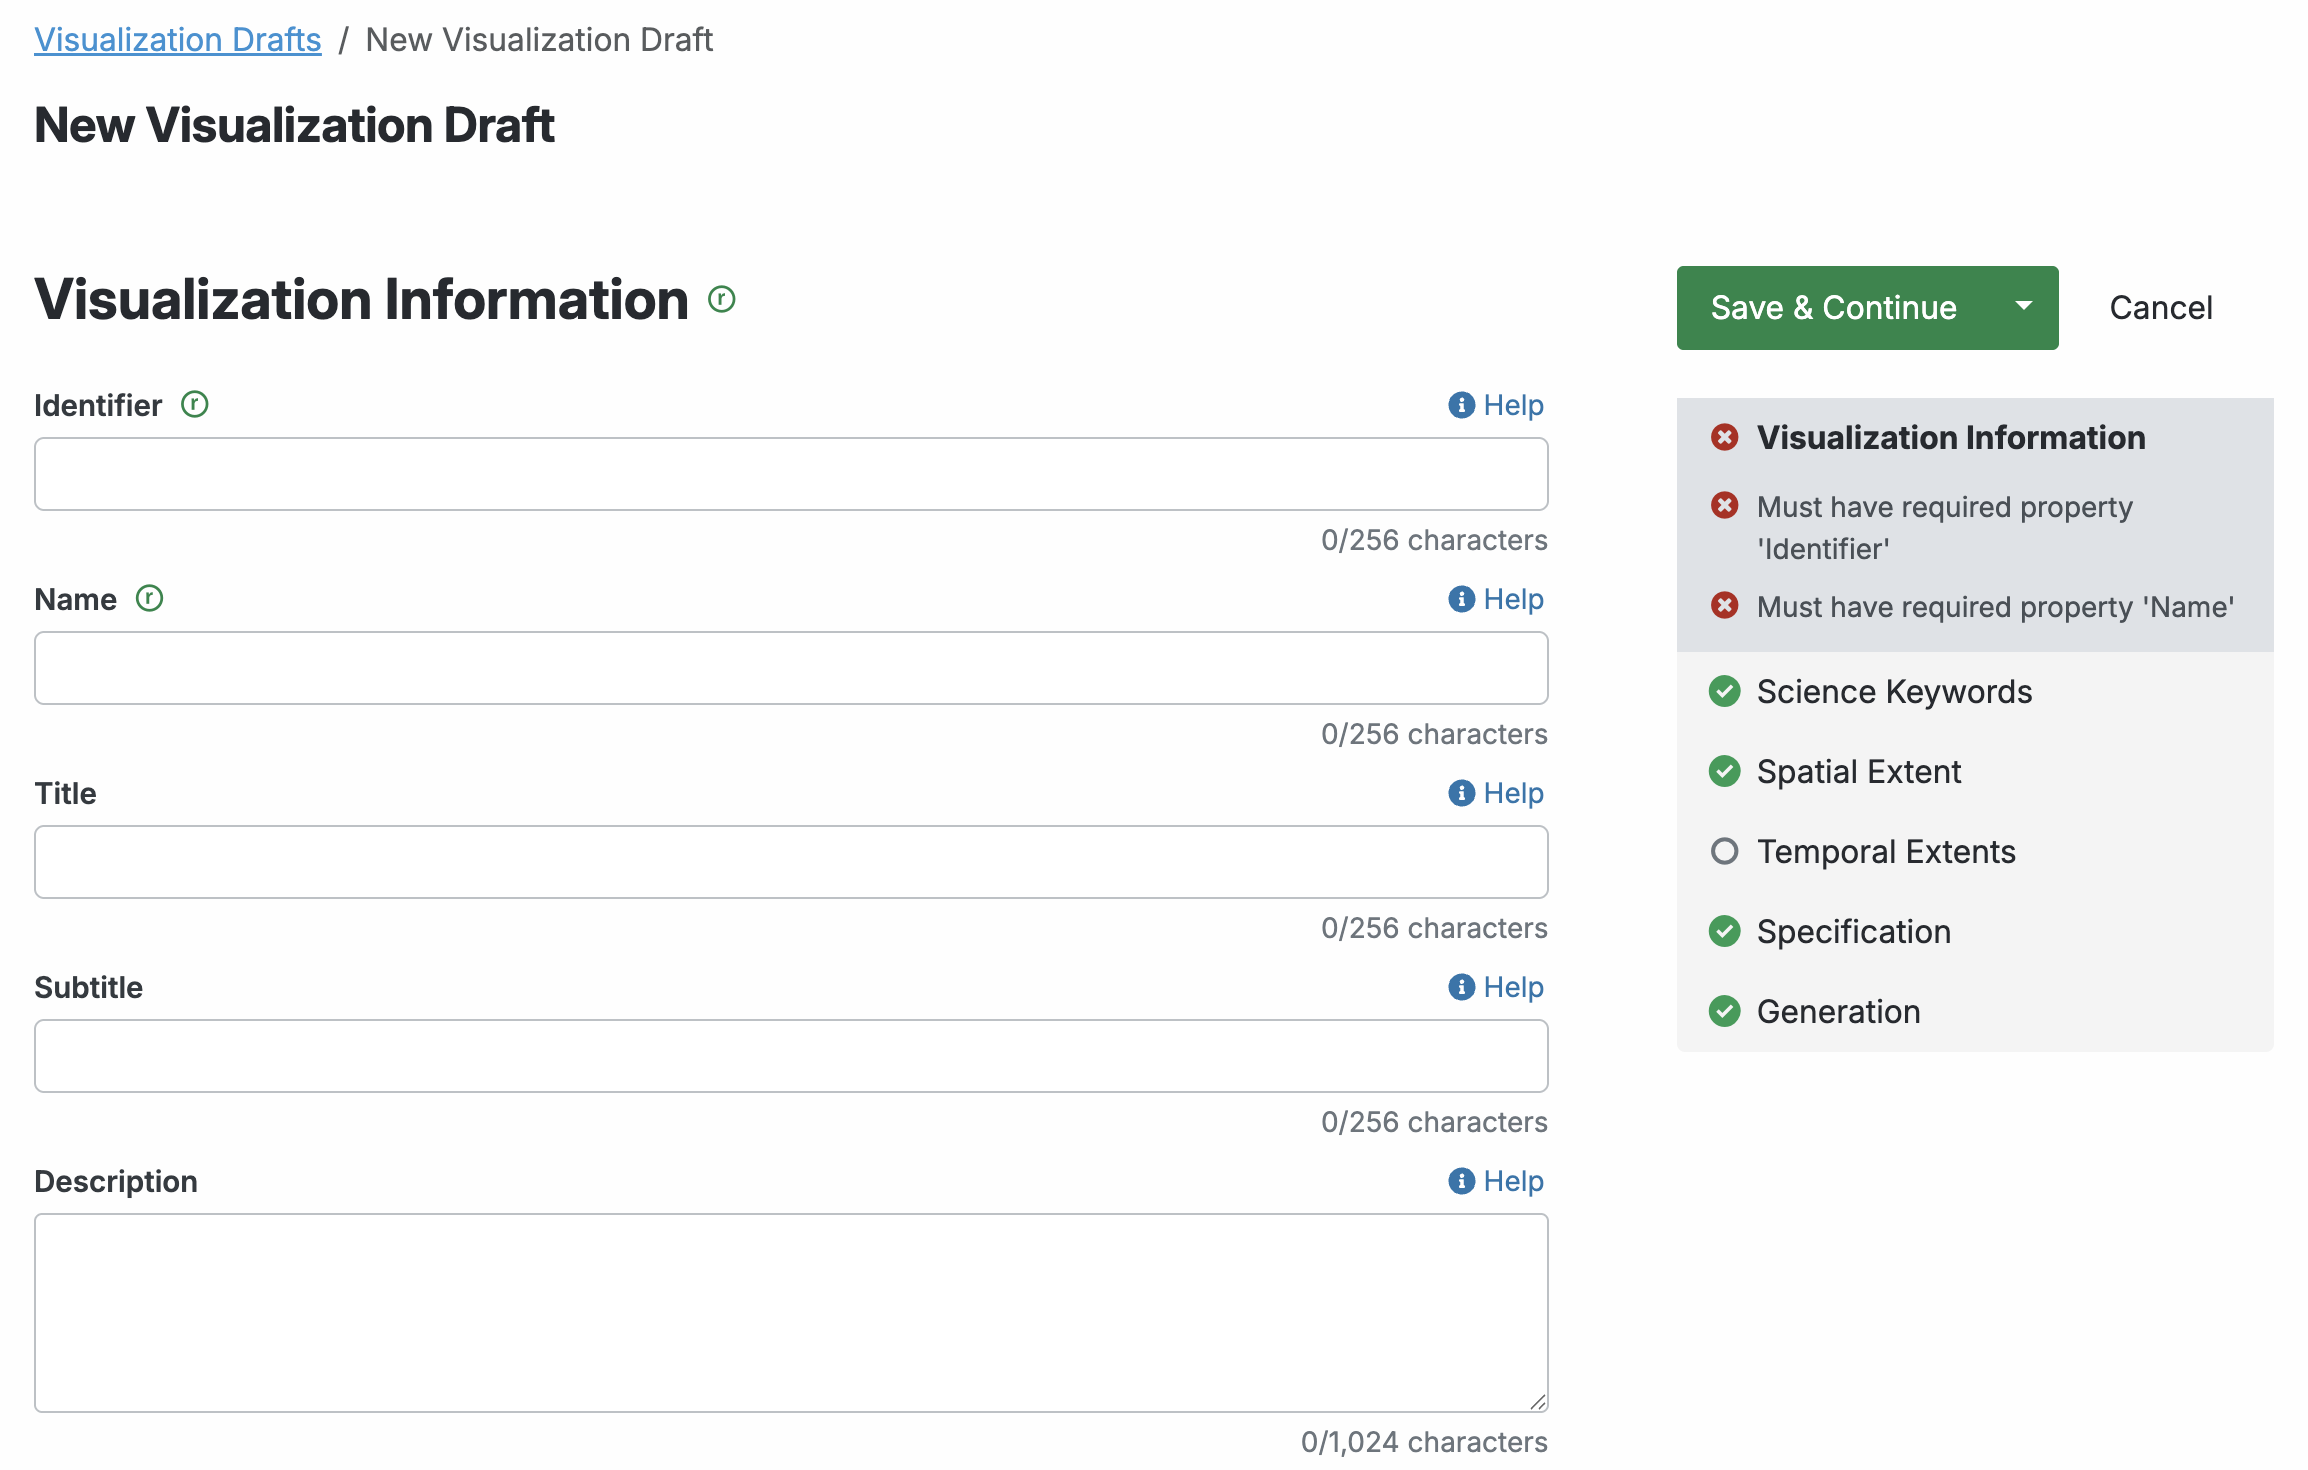The height and width of the screenshot is (1470, 2308).
Task: Click the Identifier help info icon
Action: (1461, 405)
